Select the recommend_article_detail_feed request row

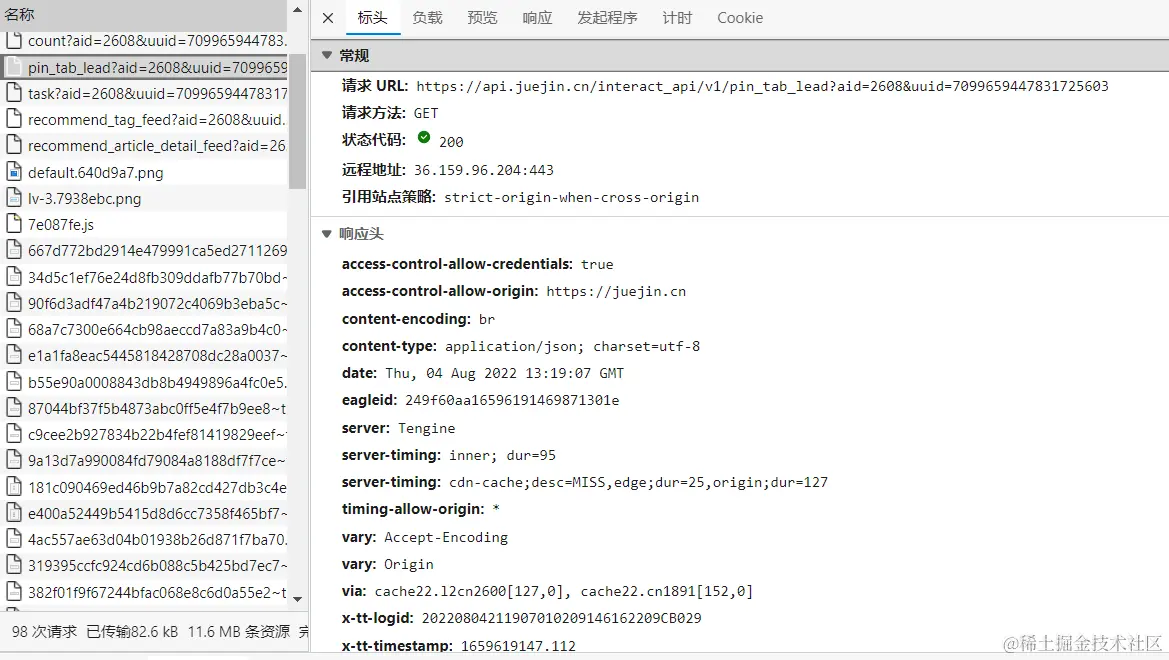coord(144,145)
